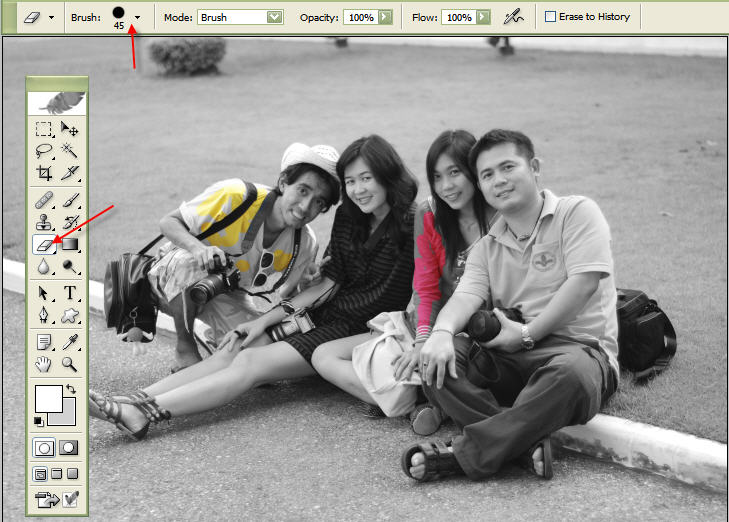Select the Eyedropper tool
Viewport: 729px width, 522px height.
[70, 343]
